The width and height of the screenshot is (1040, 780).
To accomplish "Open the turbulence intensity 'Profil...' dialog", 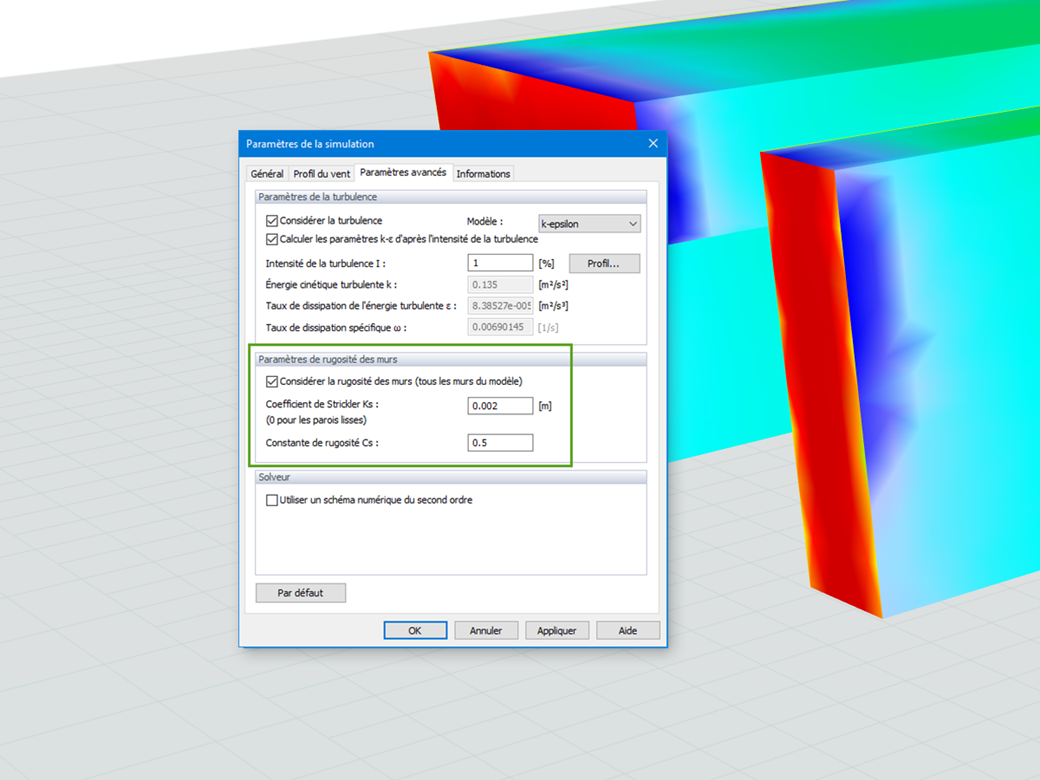I will click(604, 262).
